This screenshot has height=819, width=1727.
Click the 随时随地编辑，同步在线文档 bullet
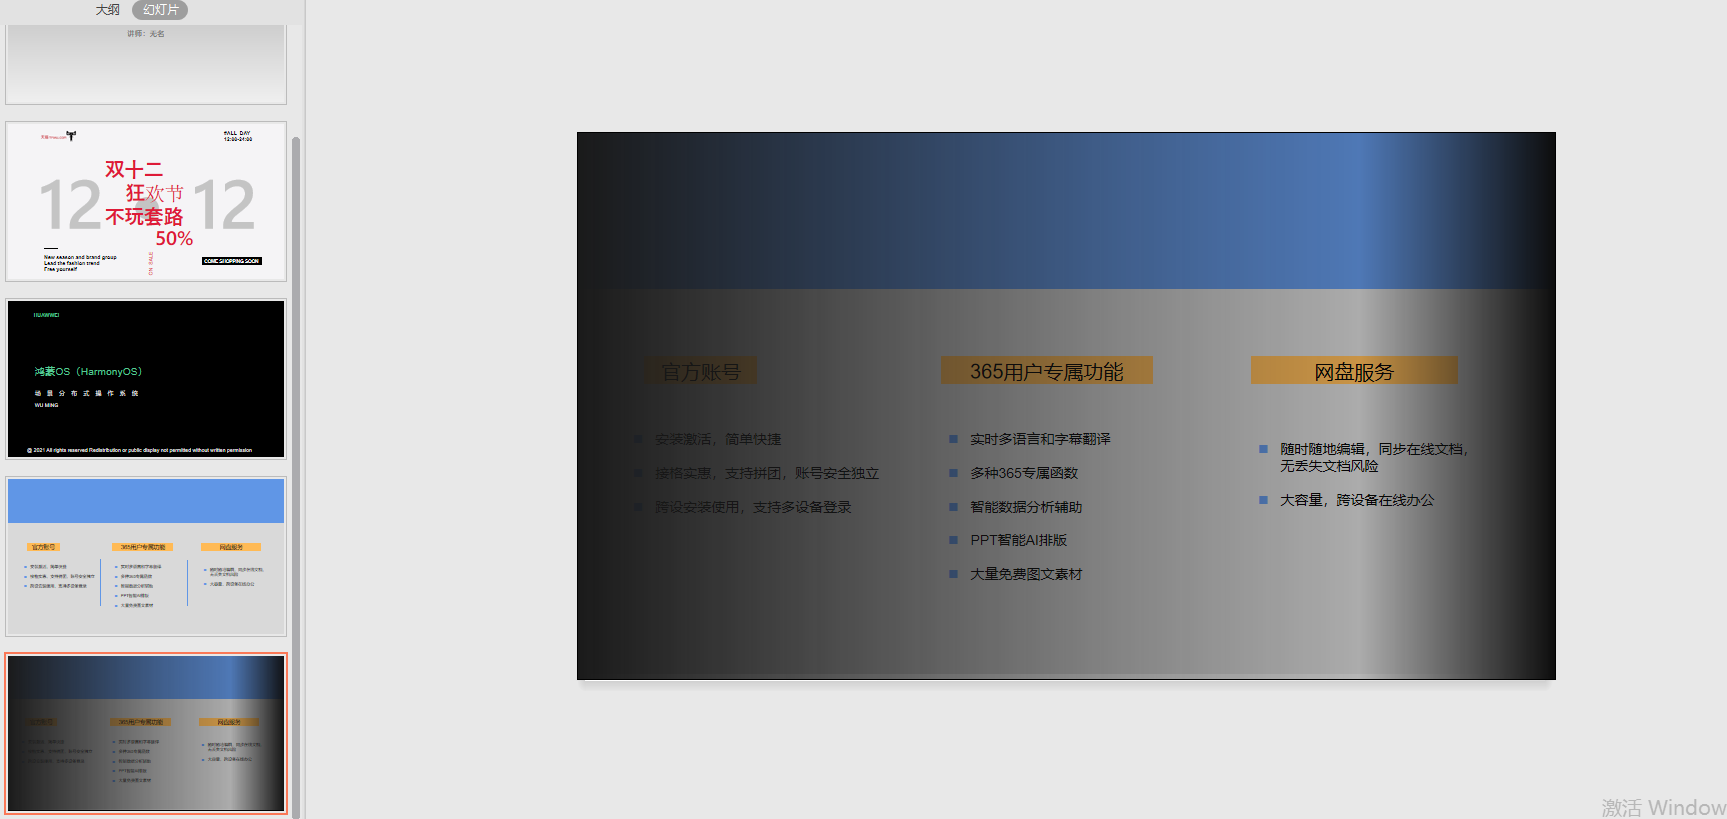1374,457
